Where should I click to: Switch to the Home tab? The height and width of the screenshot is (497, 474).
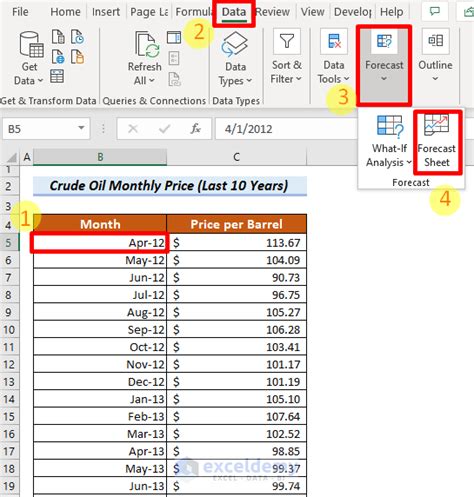pos(65,12)
